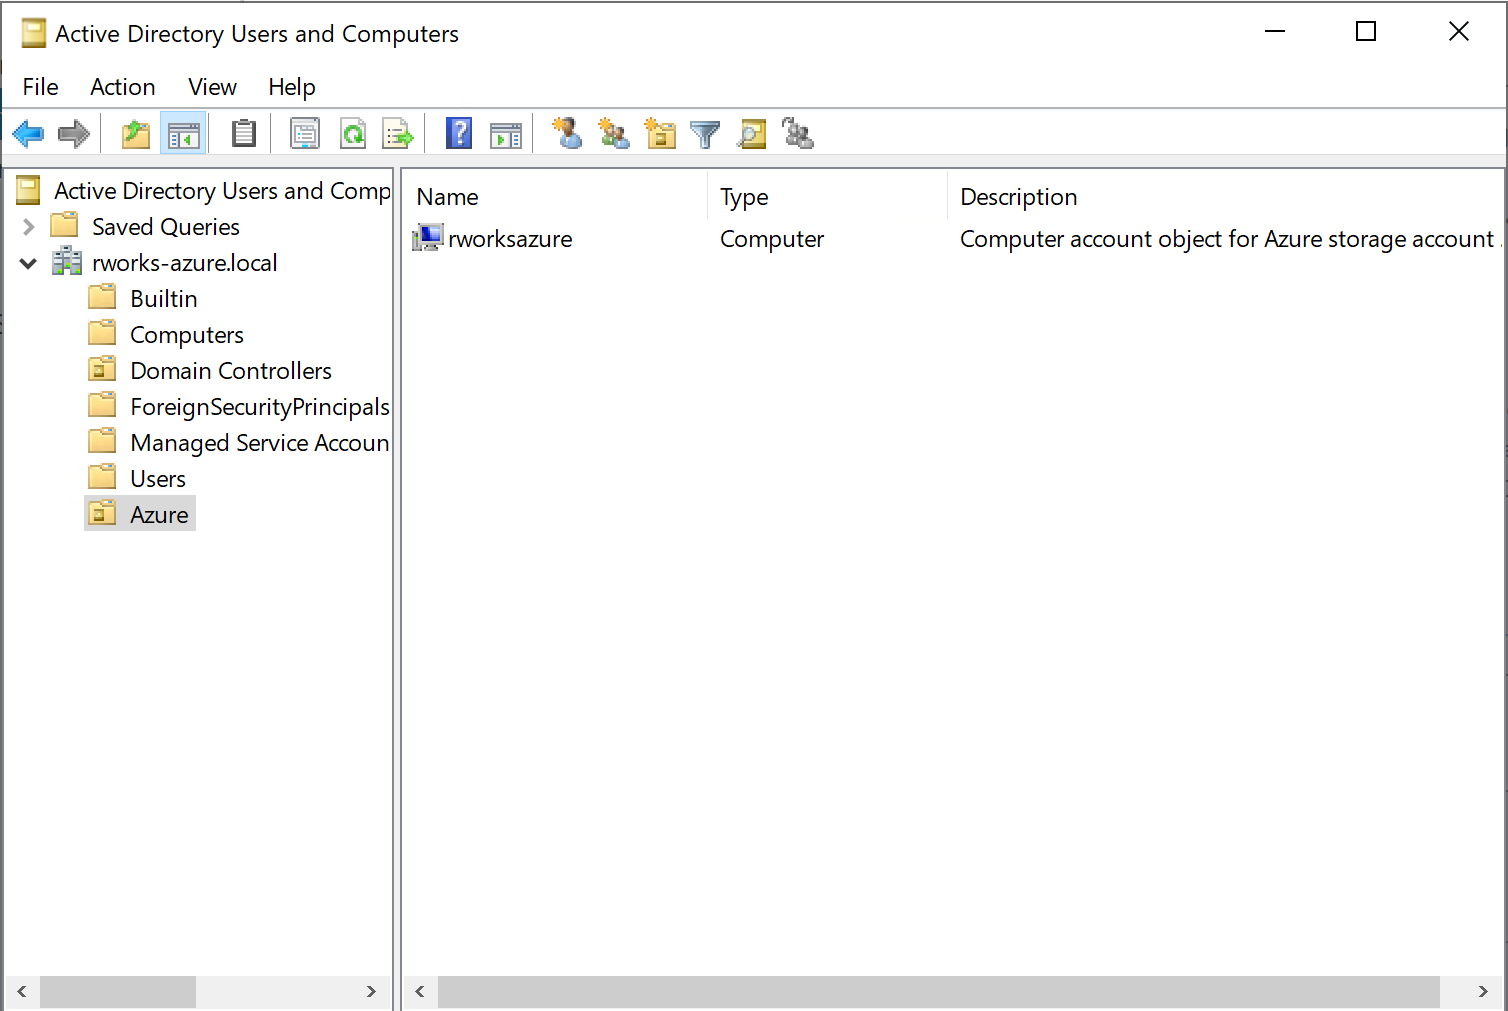Click the Domain Controllers OU icon

coord(102,370)
